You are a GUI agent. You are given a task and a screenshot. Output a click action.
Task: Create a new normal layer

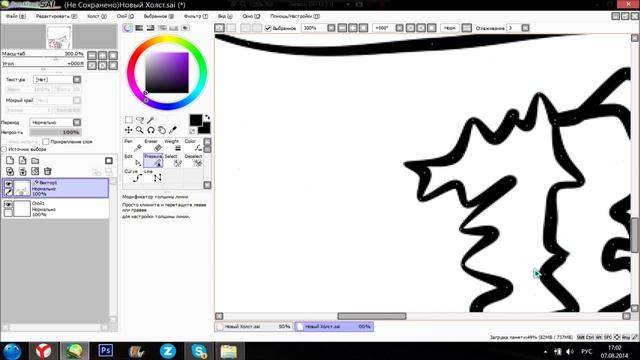[10, 160]
